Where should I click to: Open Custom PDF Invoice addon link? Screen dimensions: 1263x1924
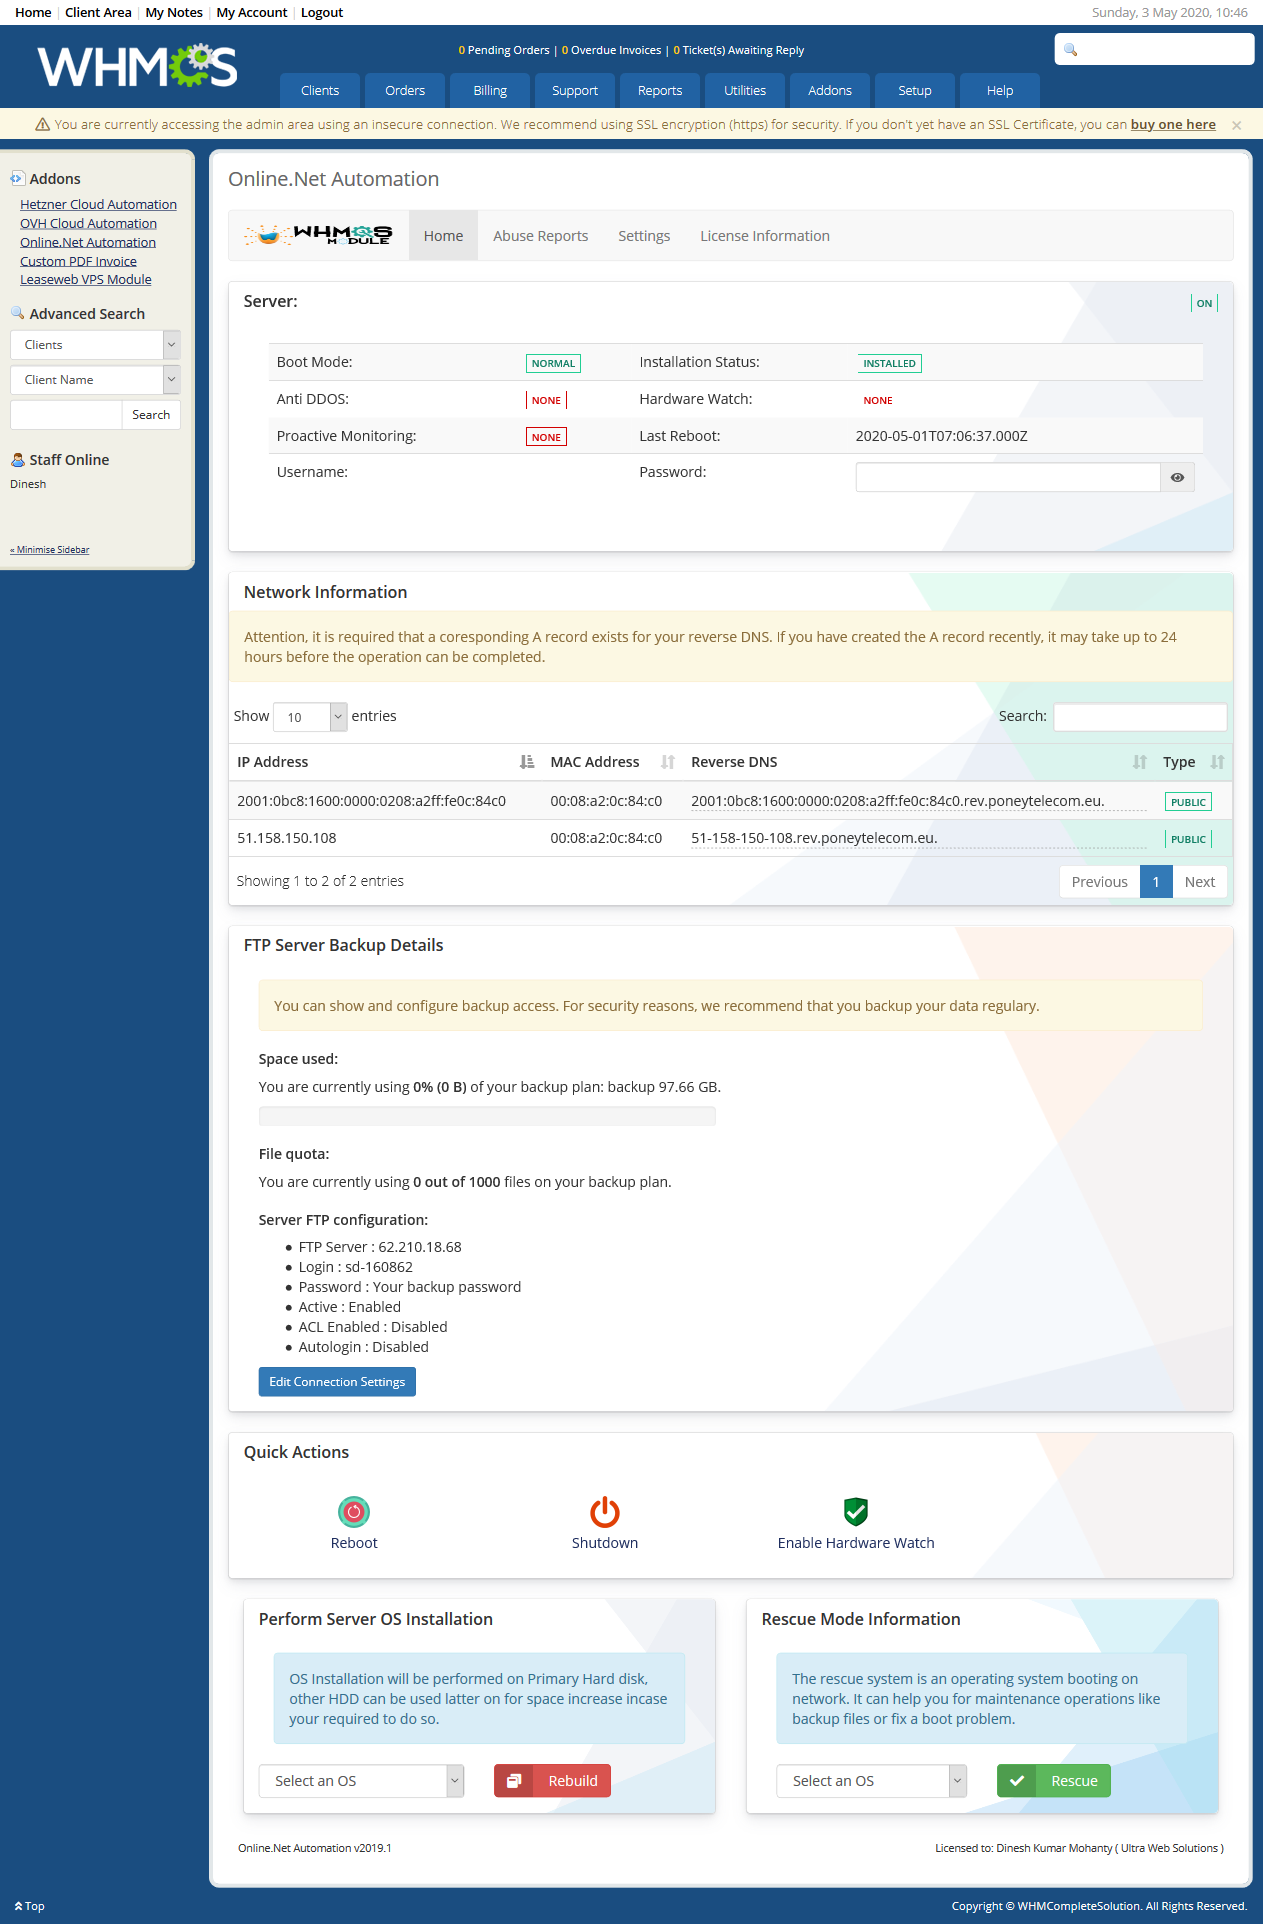78,262
